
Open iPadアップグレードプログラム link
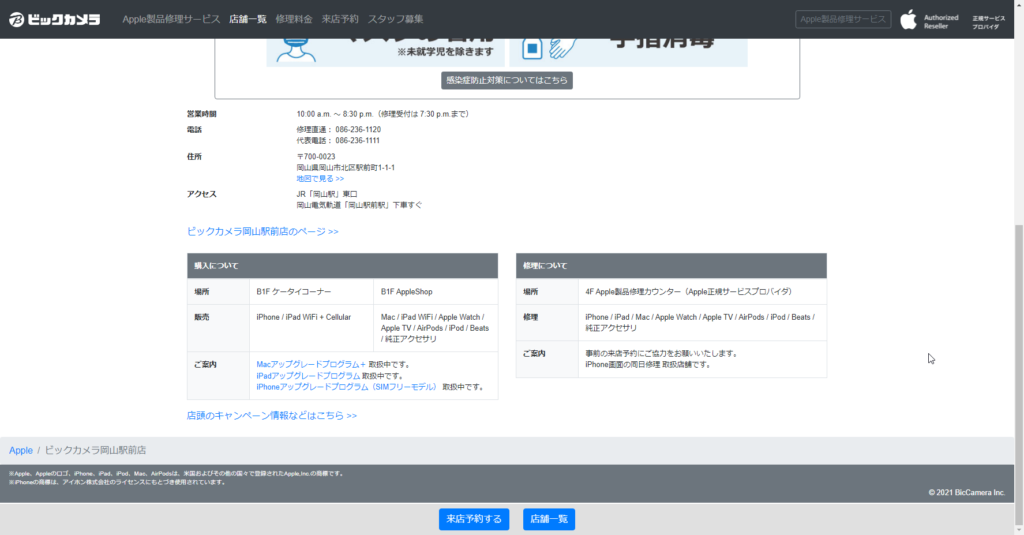[x=308, y=375]
